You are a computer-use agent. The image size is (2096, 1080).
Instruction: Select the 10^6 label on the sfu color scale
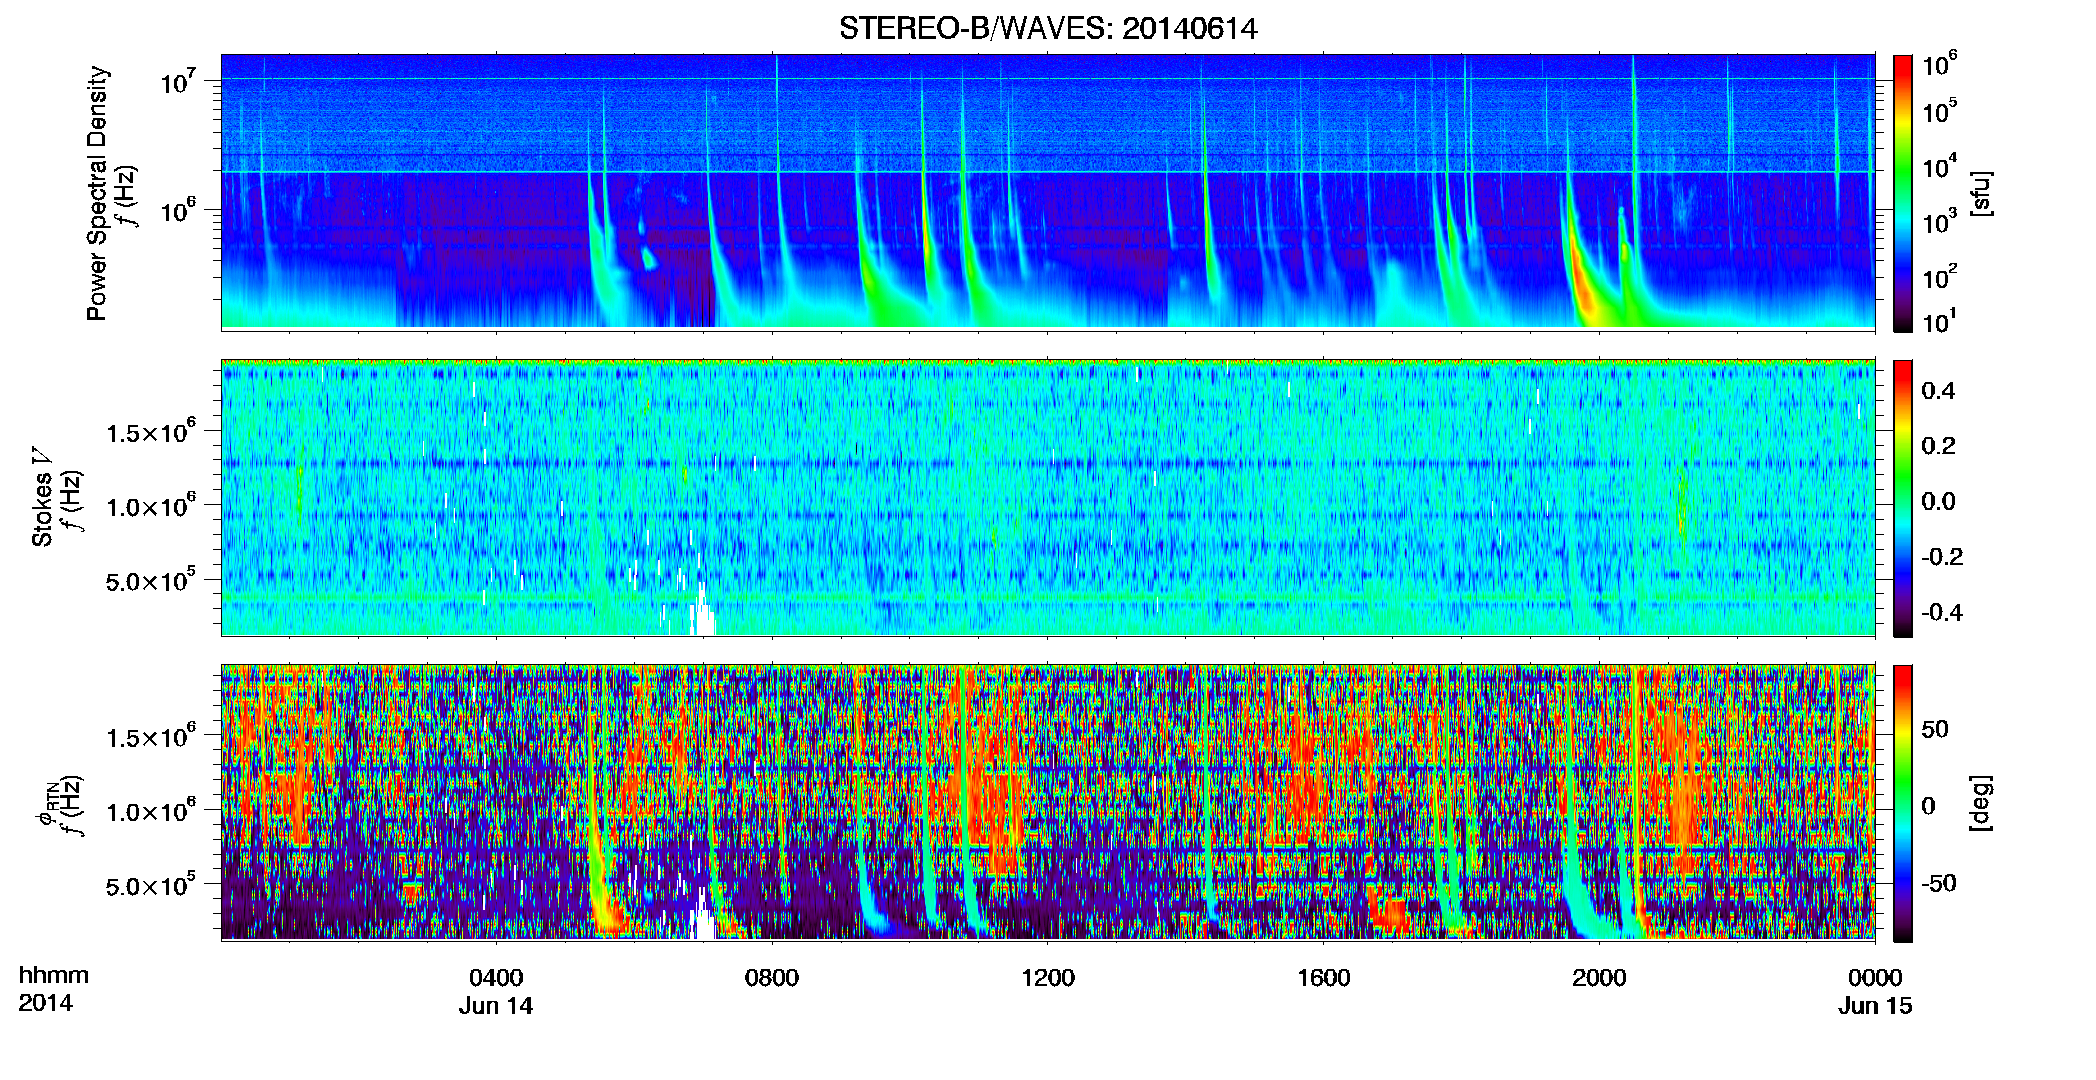click(1940, 65)
